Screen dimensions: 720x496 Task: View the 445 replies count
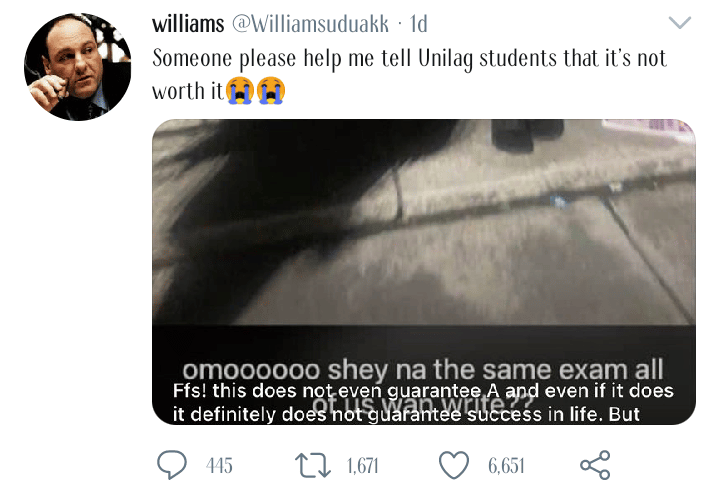[x=219, y=466]
